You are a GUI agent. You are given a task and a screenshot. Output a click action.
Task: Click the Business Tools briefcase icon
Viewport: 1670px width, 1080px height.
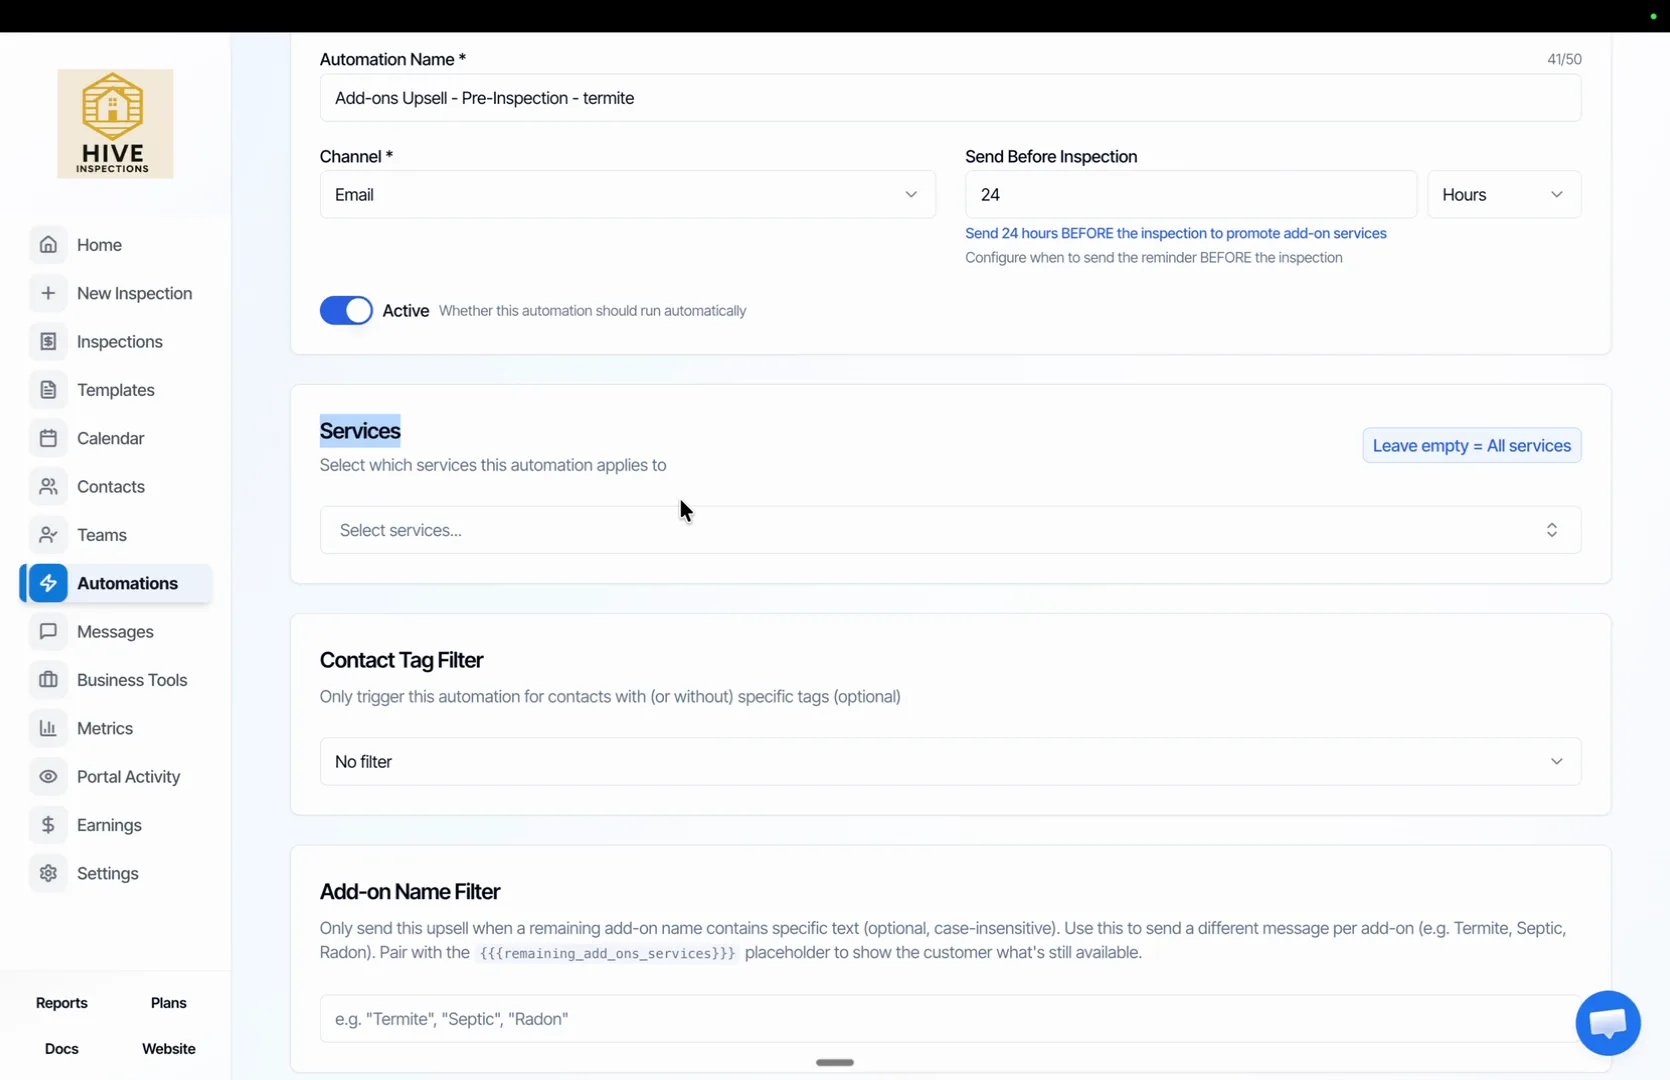(48, 680)
